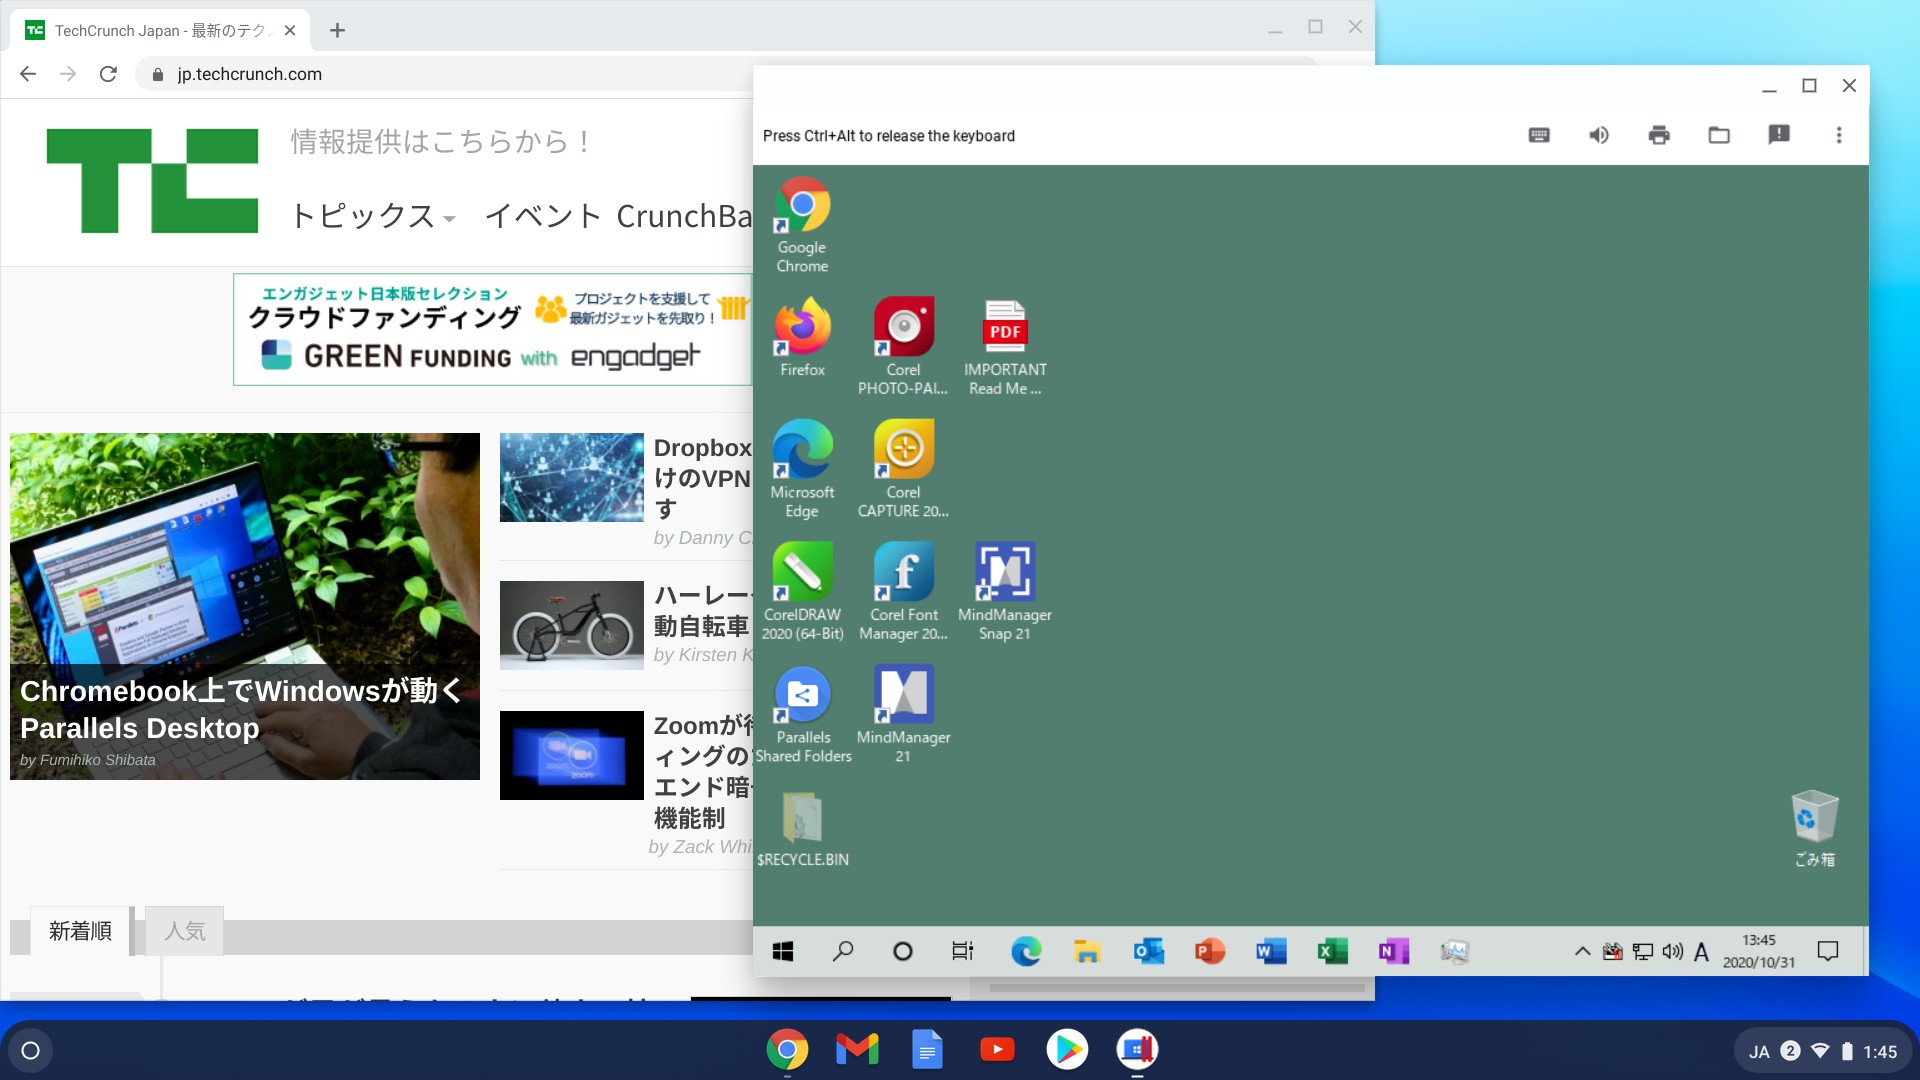Click the GREEN FUNDING engadget banner
Viewport: 1920px width, 1080px height.
(493, 330)
